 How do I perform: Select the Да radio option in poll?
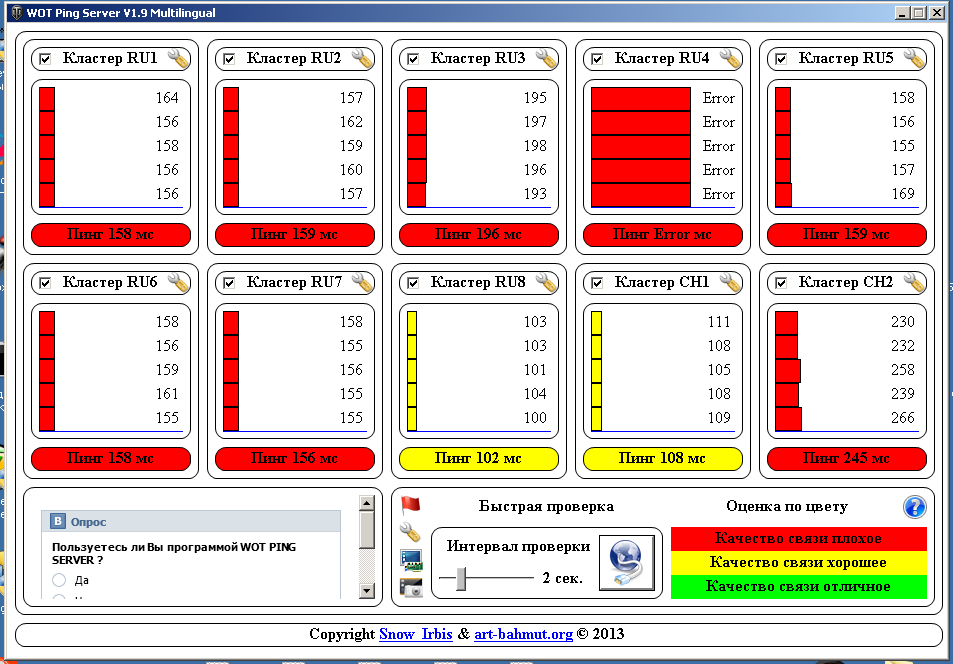coord(59,579)
